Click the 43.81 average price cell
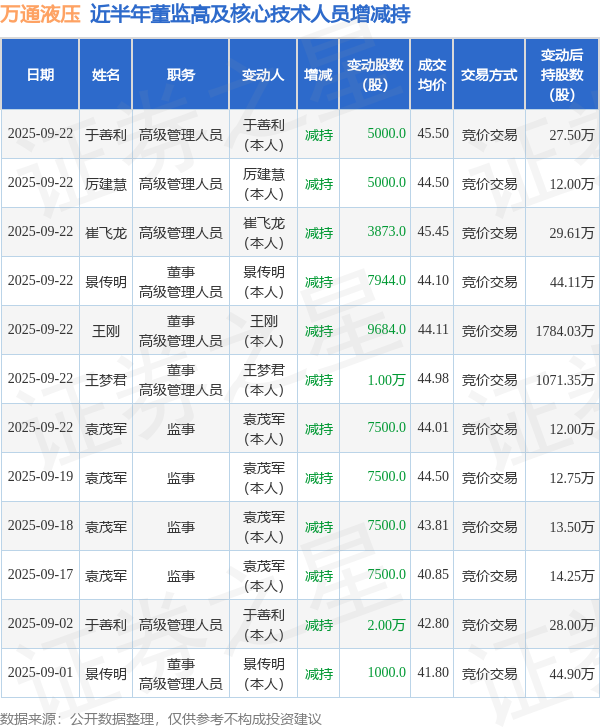This screenshot has width=600, height=728. point(433,526)
